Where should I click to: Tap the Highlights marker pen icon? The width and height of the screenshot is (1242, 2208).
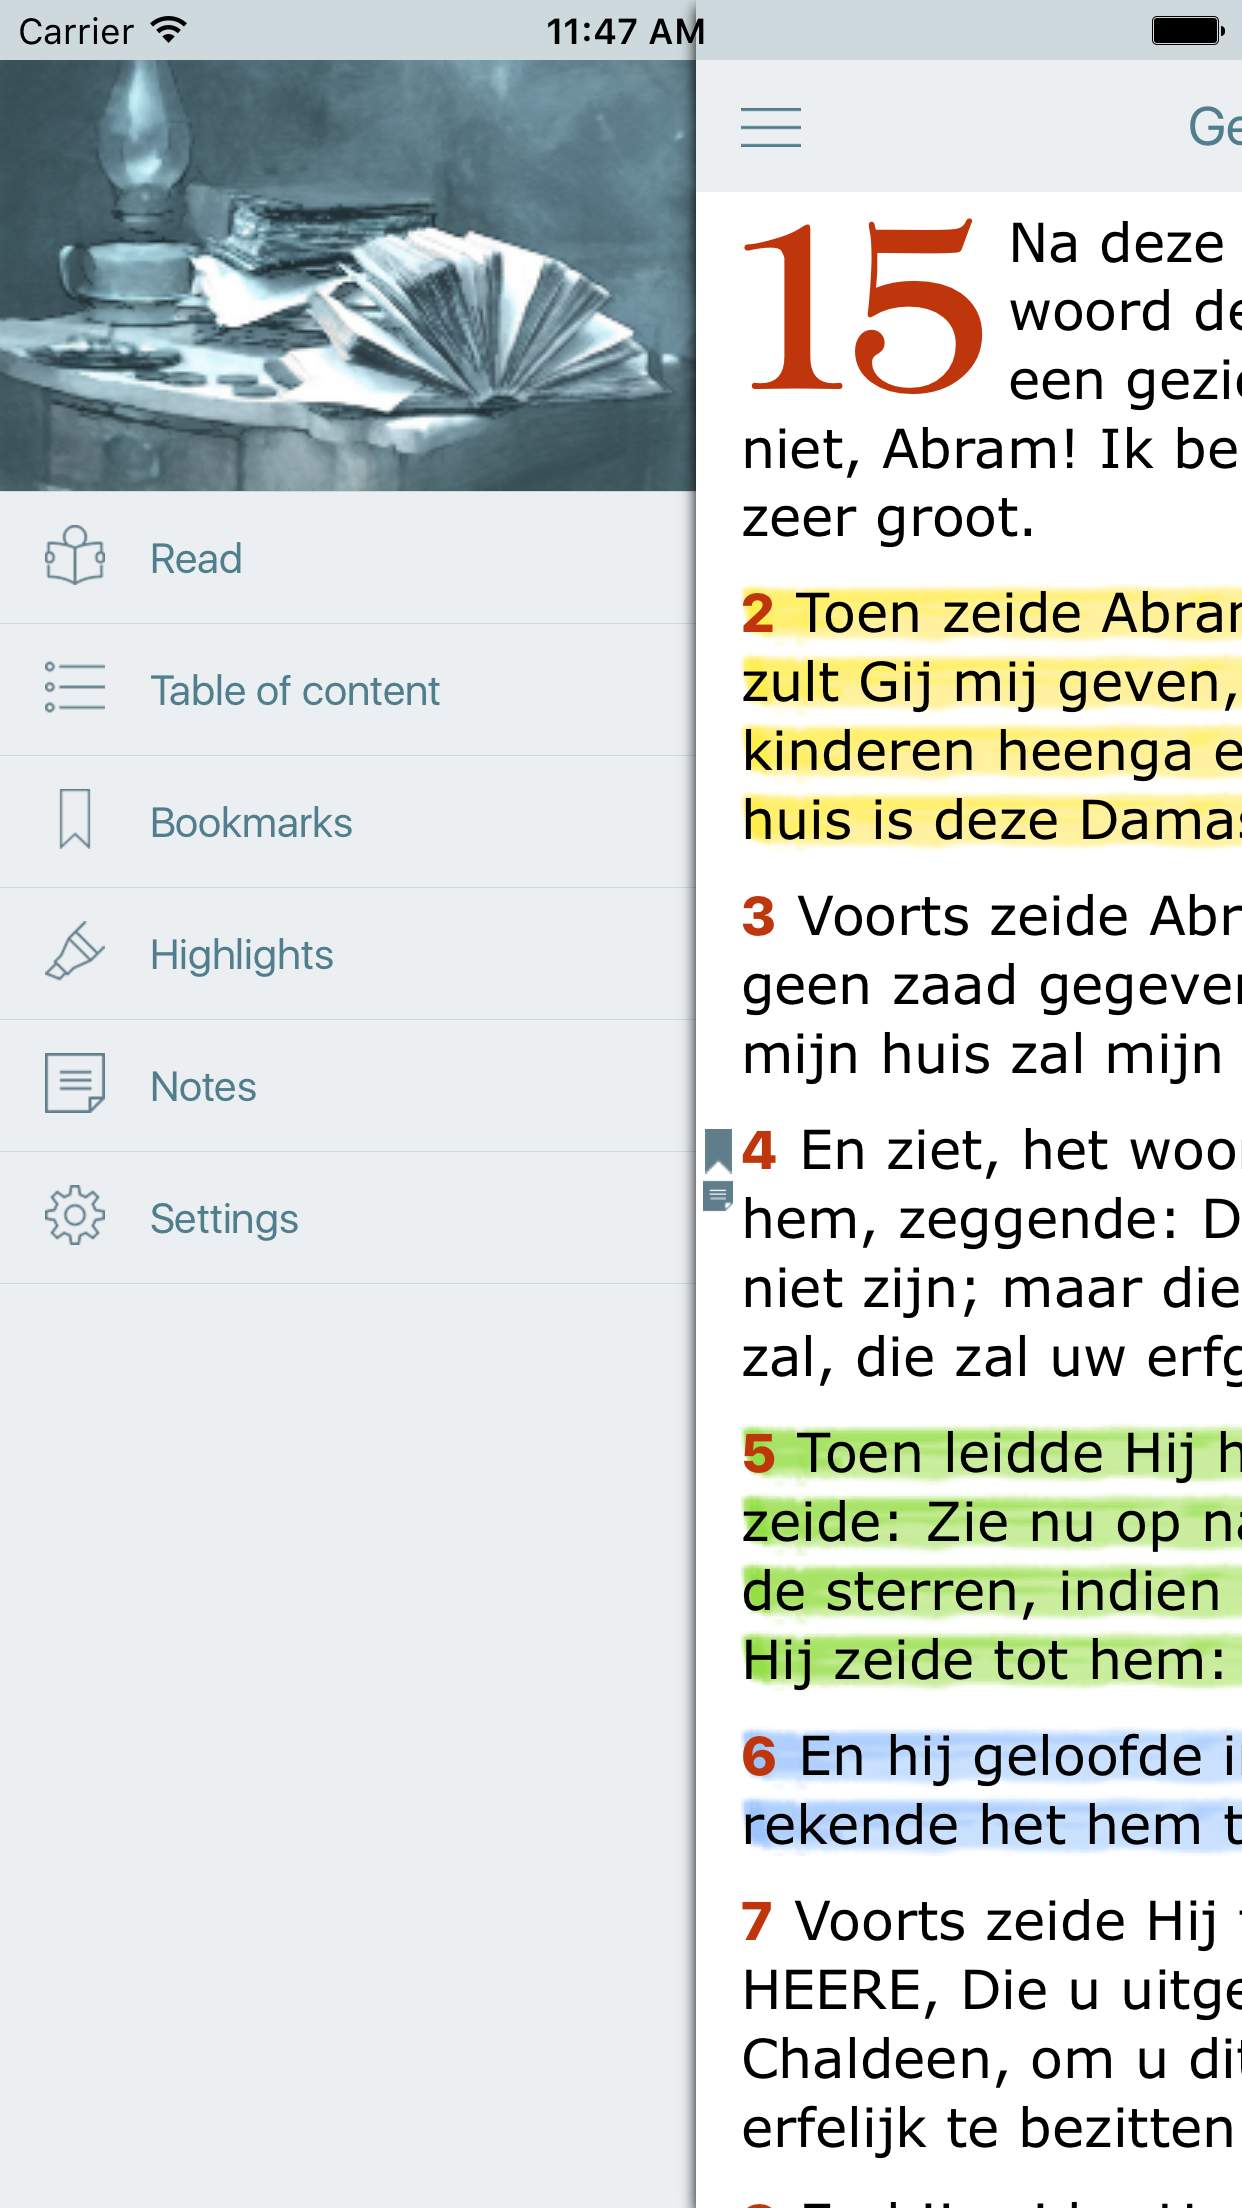(75, 952)
